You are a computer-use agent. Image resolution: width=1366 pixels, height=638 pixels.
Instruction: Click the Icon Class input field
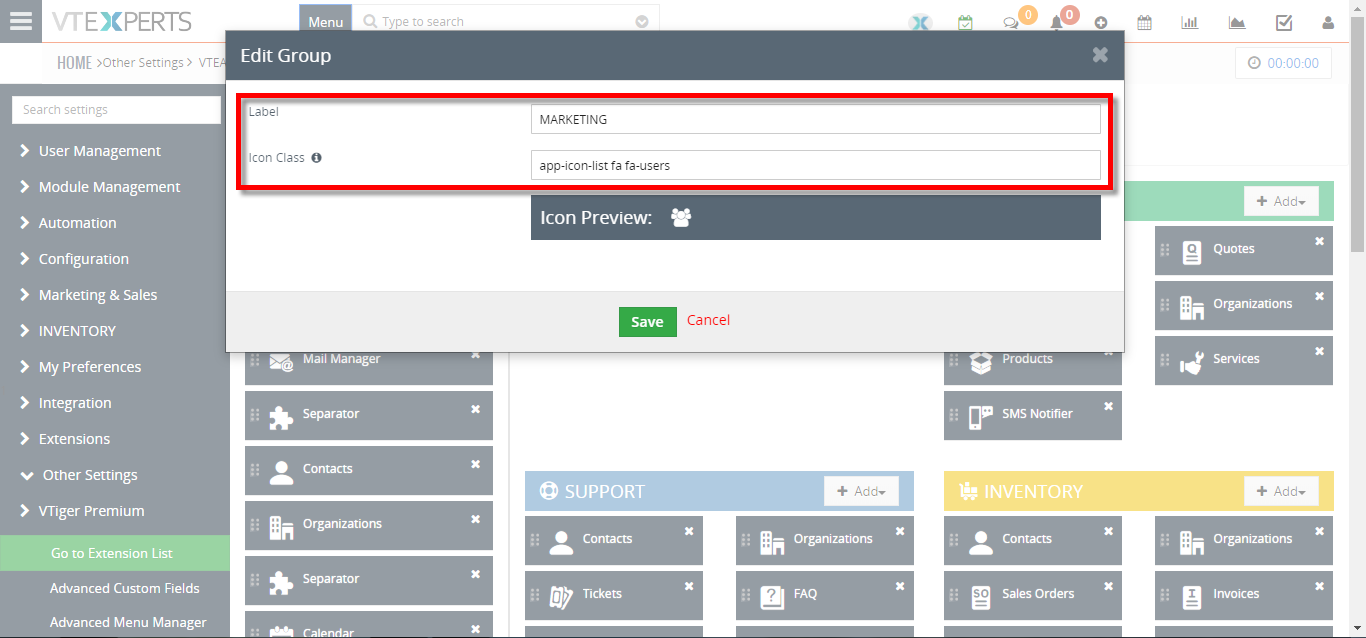coord(815,165)
